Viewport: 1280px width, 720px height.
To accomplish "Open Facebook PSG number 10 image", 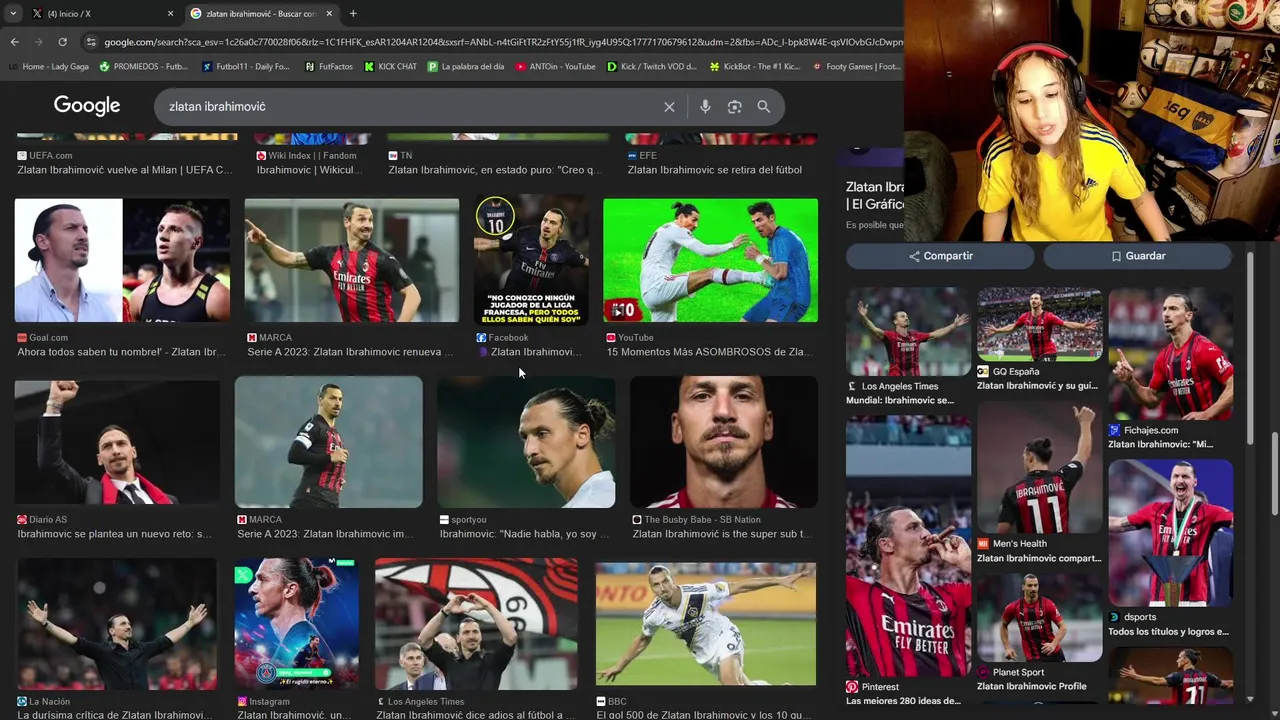I will [531, 260].
